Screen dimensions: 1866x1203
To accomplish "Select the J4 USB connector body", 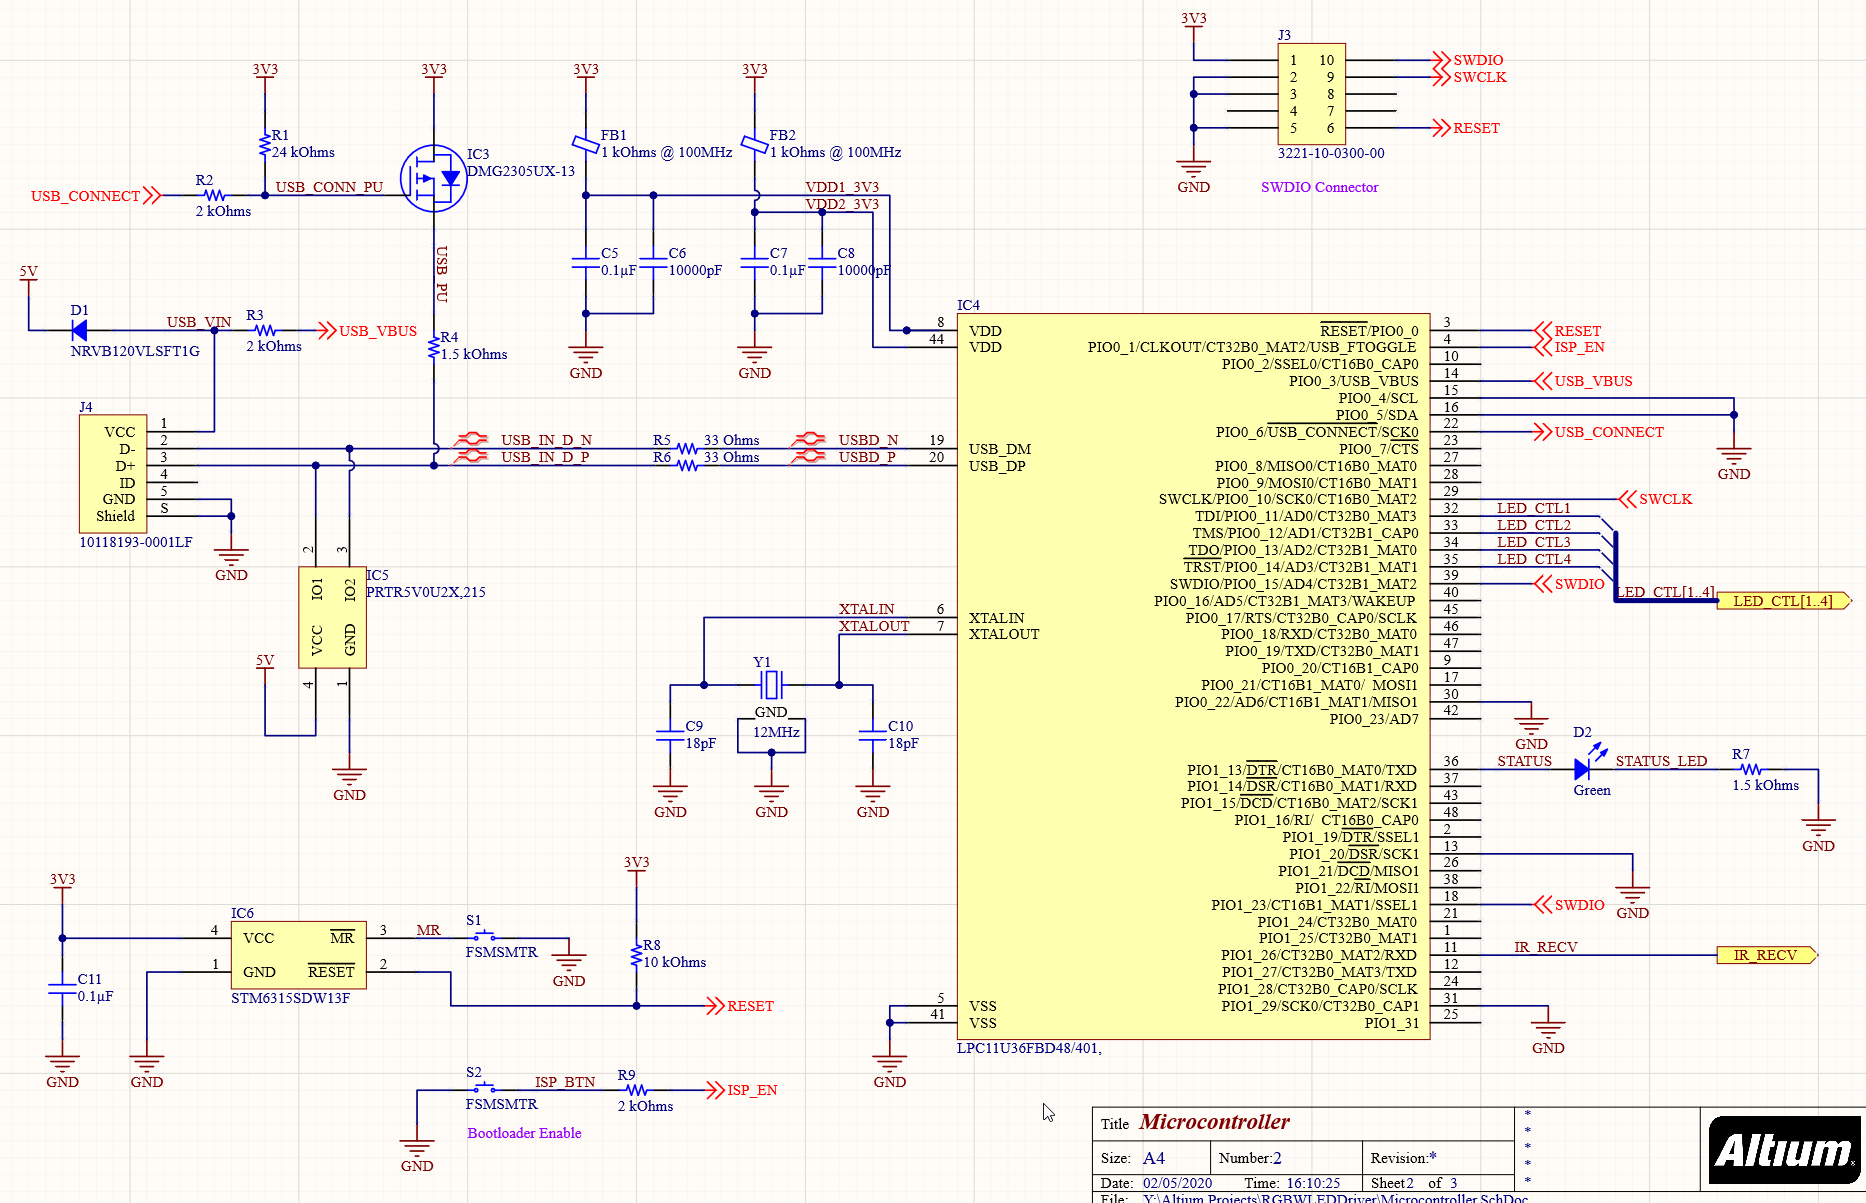I will [x=113, y=473].
